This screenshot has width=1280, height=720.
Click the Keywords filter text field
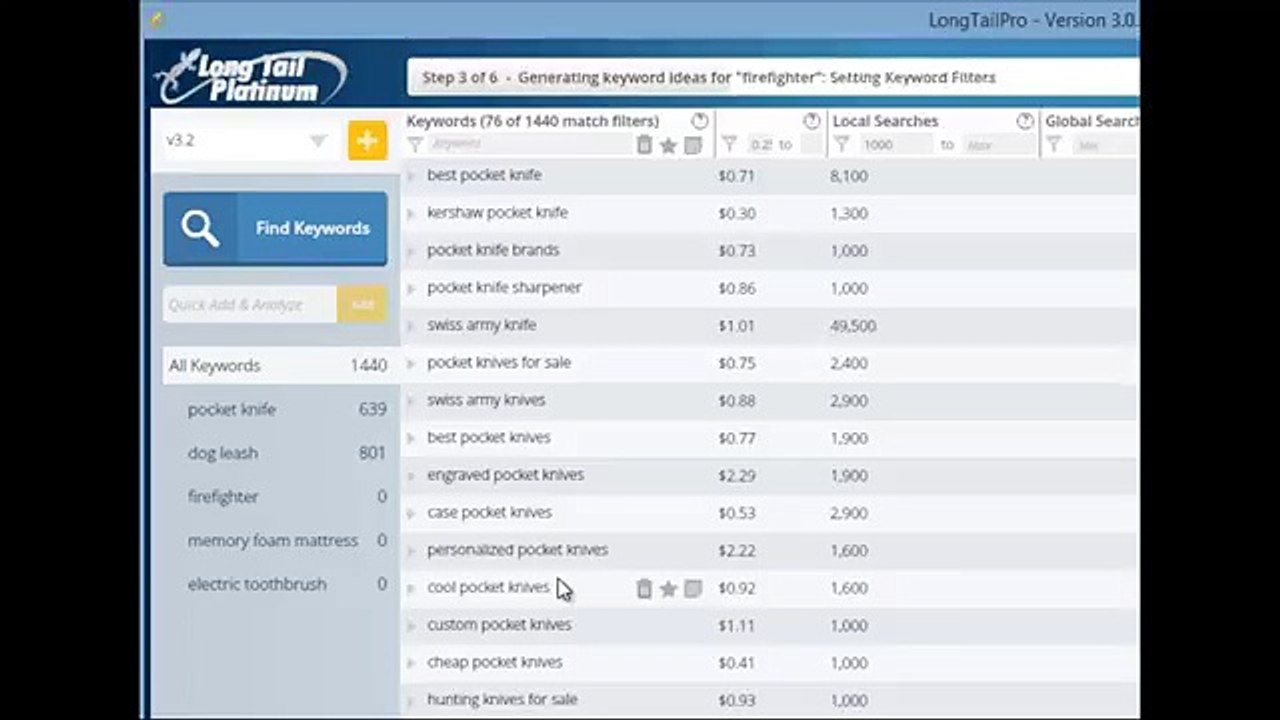point(530,145)
